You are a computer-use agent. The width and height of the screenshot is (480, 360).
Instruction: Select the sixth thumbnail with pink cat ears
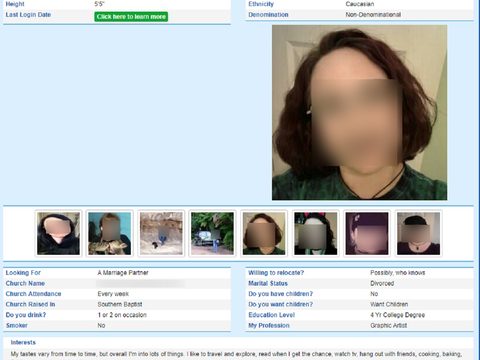coord(315,233)
